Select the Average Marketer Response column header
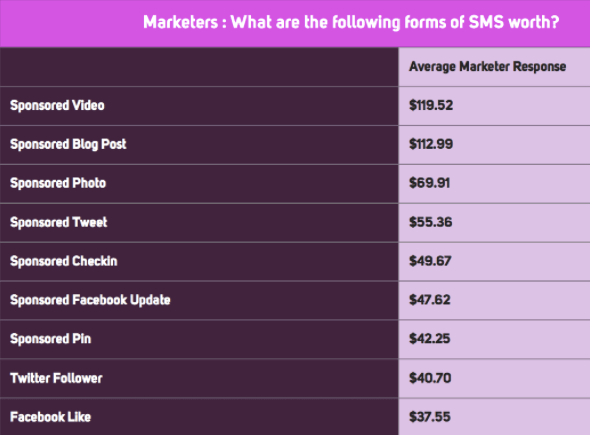Screen dimensions: 590x435 point(488,67)
